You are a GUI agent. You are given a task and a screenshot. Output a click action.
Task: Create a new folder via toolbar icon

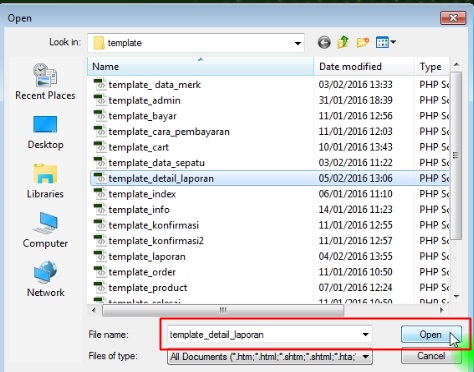(363, 42)
